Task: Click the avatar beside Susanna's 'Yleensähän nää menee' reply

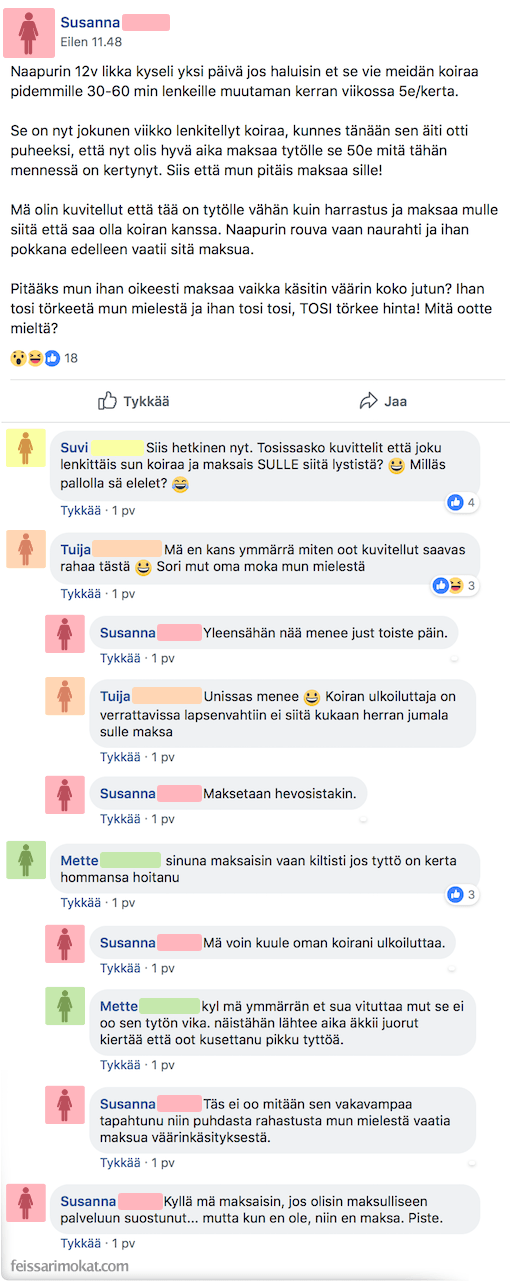Action: (x=64, y=633)
